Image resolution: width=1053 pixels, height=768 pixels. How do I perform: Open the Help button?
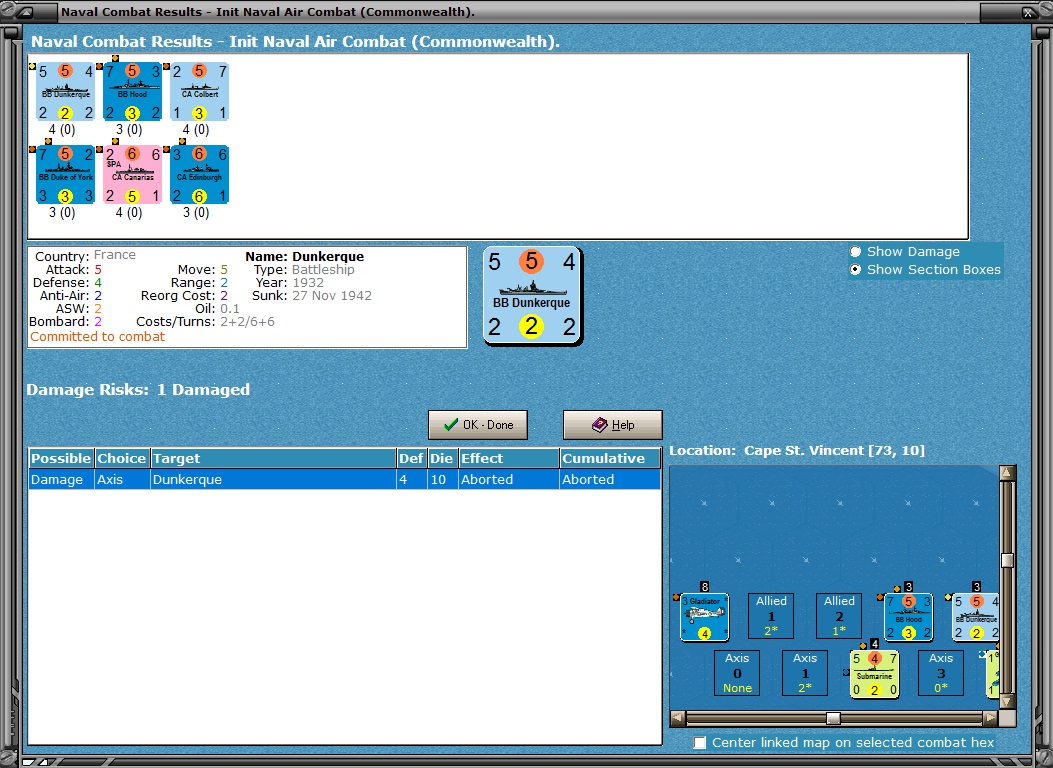click(612, 425)
